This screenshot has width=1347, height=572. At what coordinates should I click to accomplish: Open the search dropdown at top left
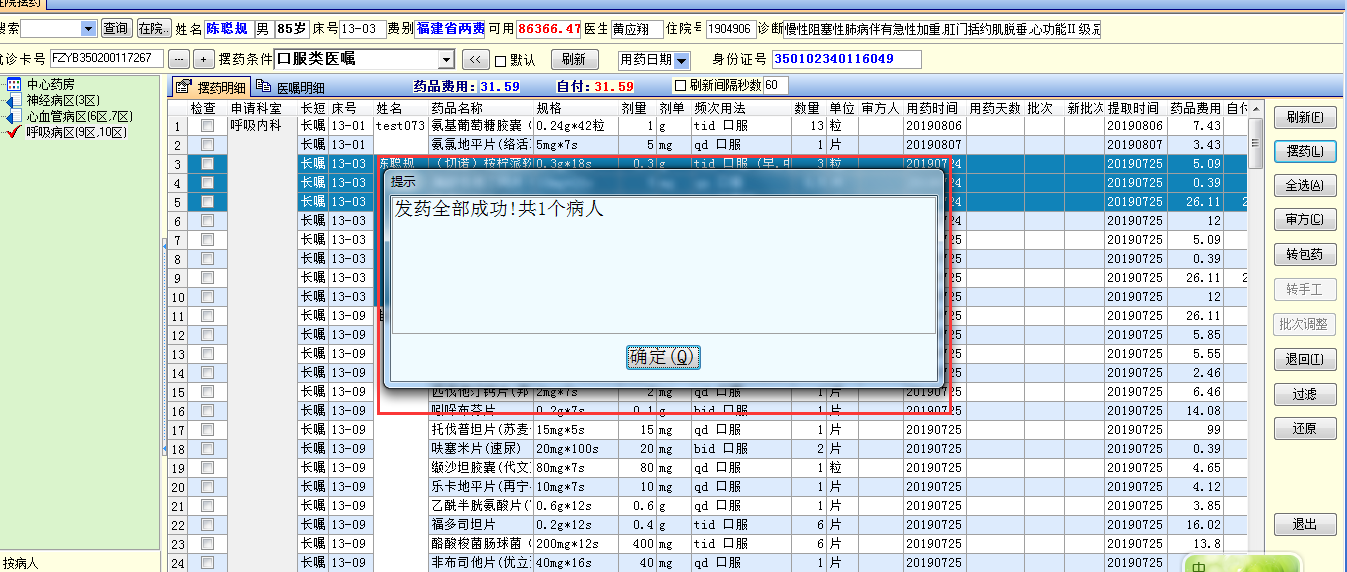coord(88,29)
